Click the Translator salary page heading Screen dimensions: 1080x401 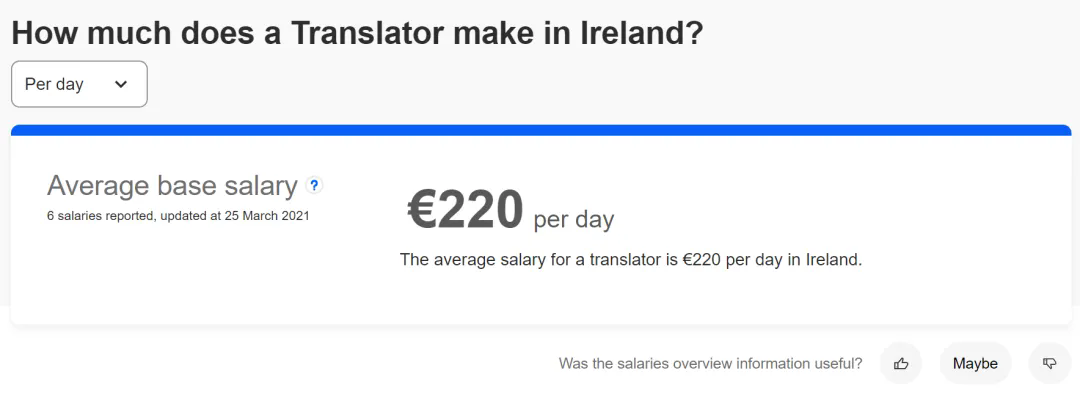pos(357,33)
